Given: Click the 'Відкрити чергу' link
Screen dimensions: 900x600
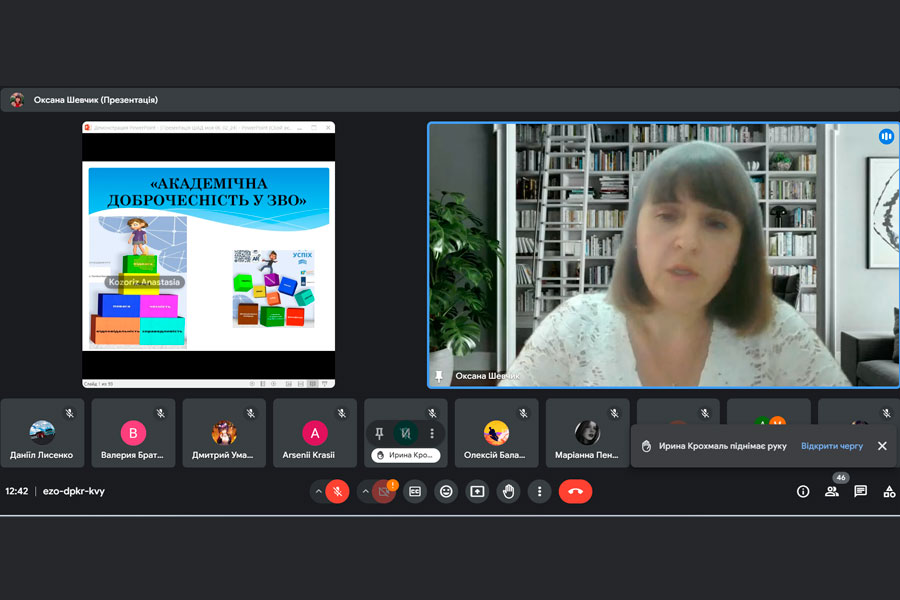Looking at the screenshot, I should (831, 446).
